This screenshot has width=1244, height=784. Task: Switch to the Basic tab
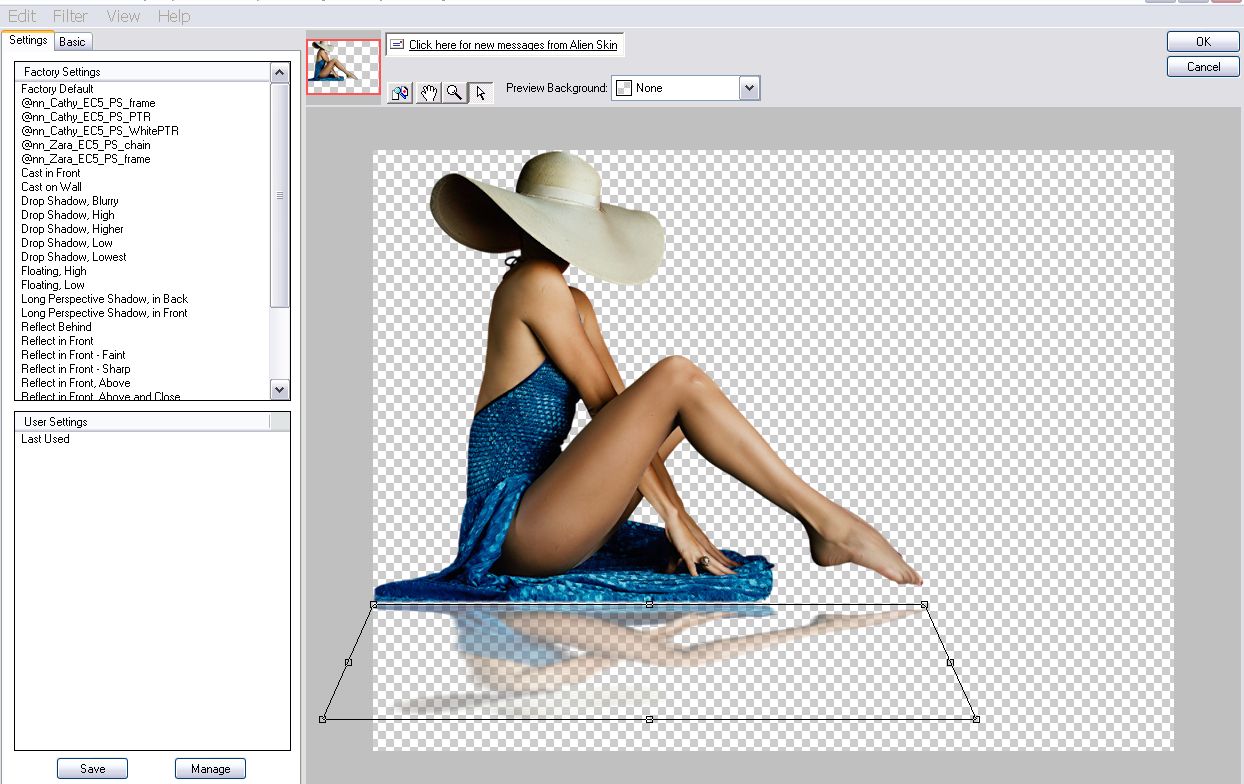pyautogui.click(x=72, y=41)
